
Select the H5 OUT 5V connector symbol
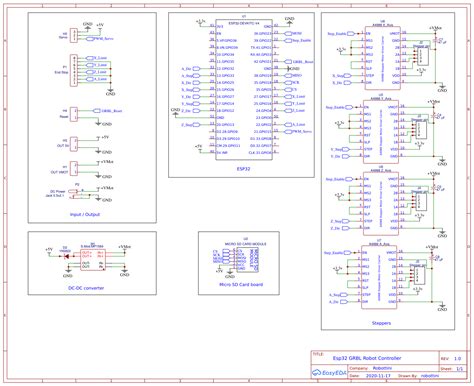click(74, 144)
